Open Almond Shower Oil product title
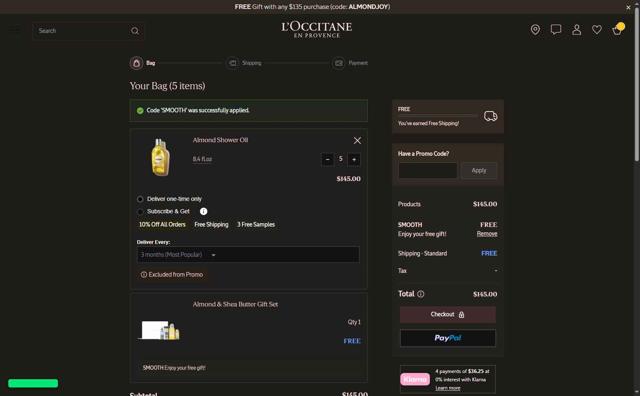This screenshot has height=396, width=640. [220, 140]
